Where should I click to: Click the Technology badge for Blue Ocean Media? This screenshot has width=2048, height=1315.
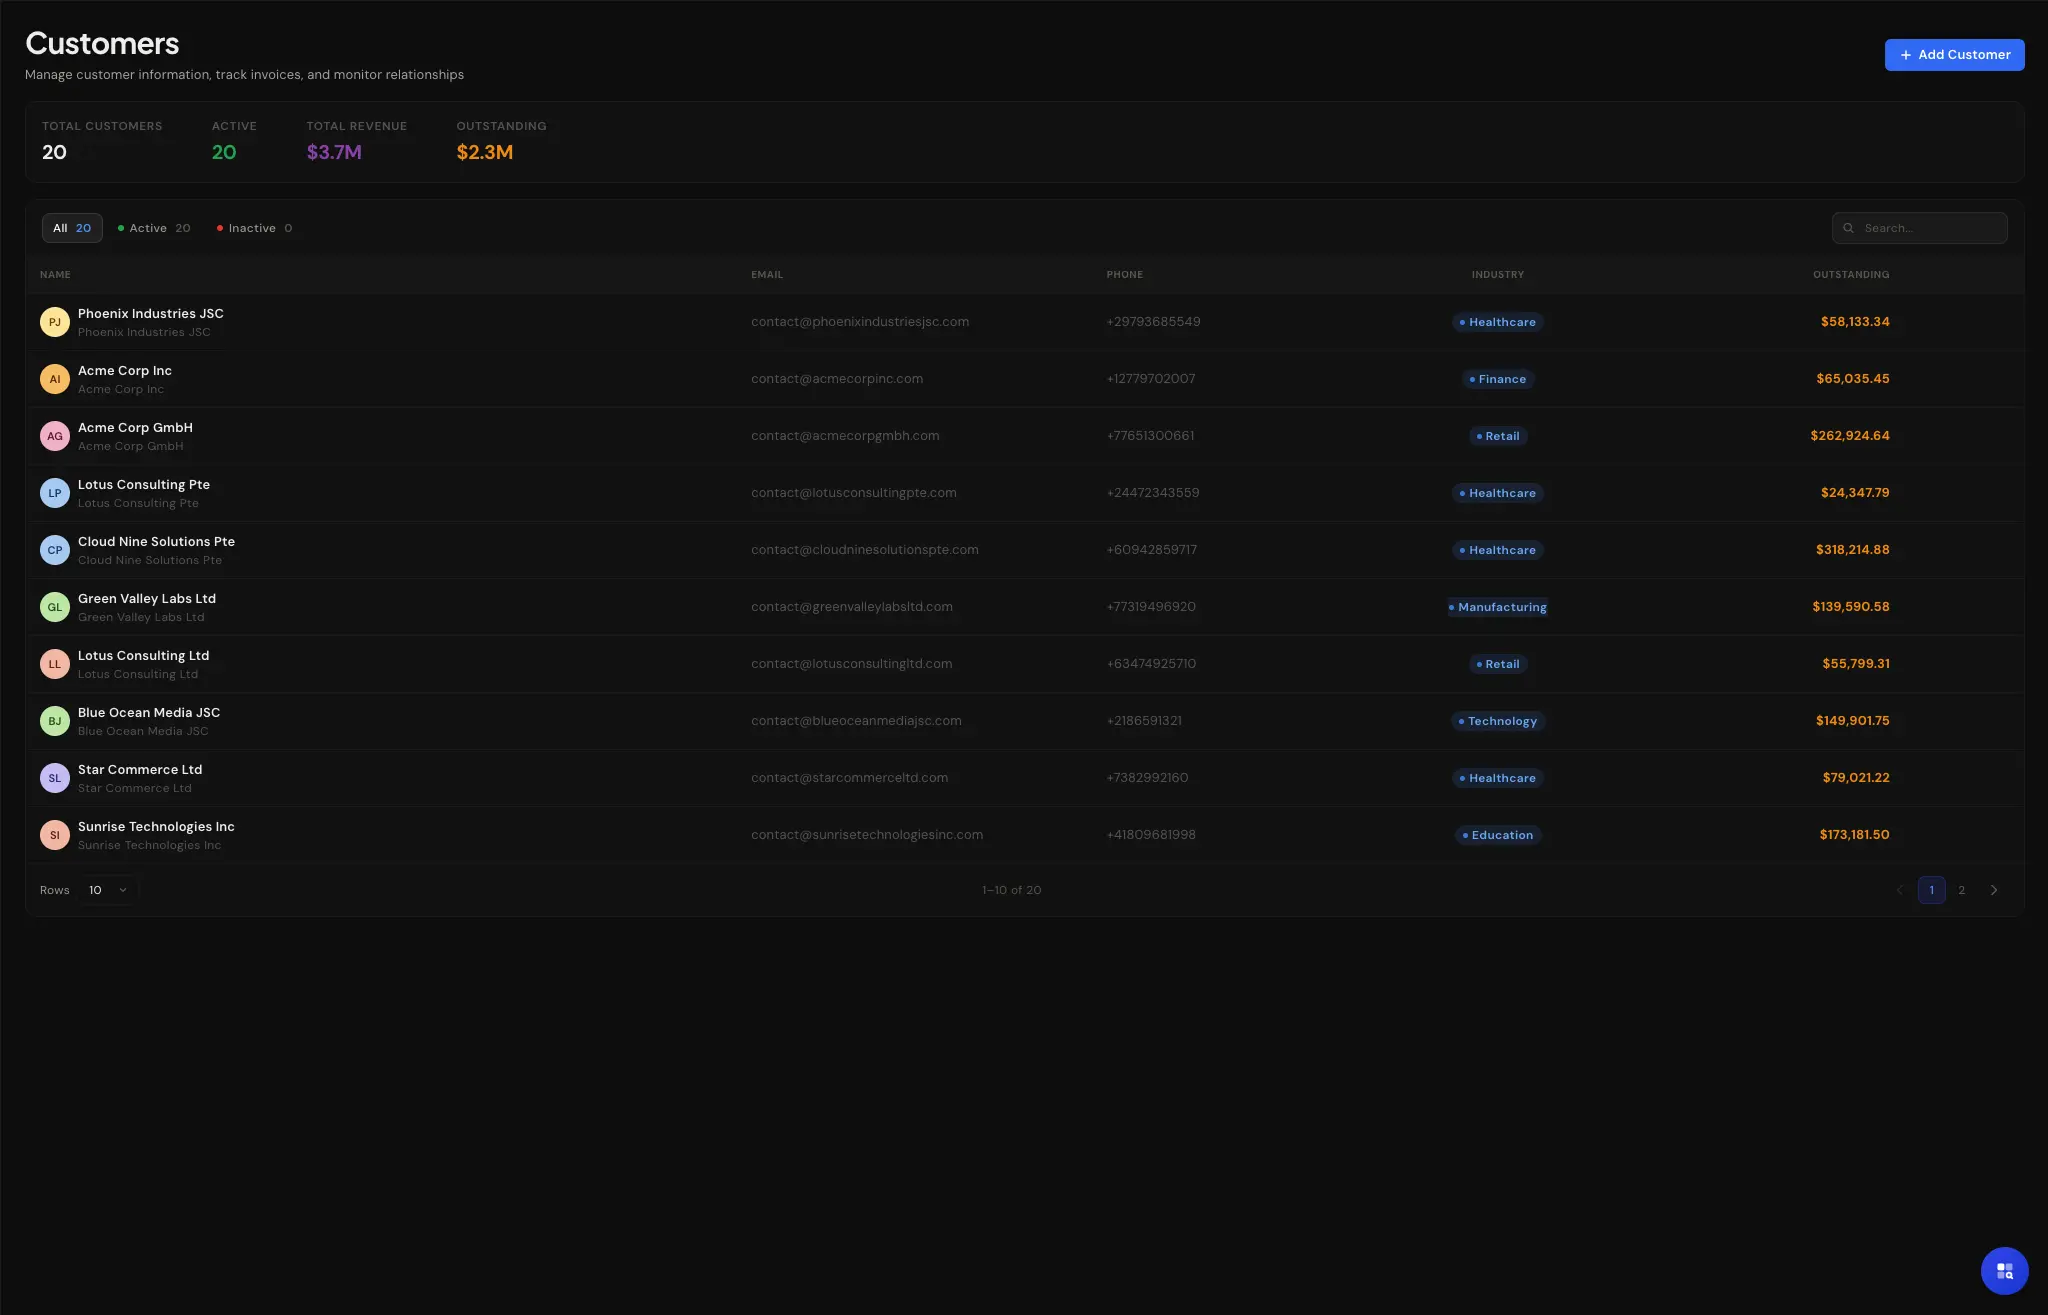click(x=1498, y=721)
